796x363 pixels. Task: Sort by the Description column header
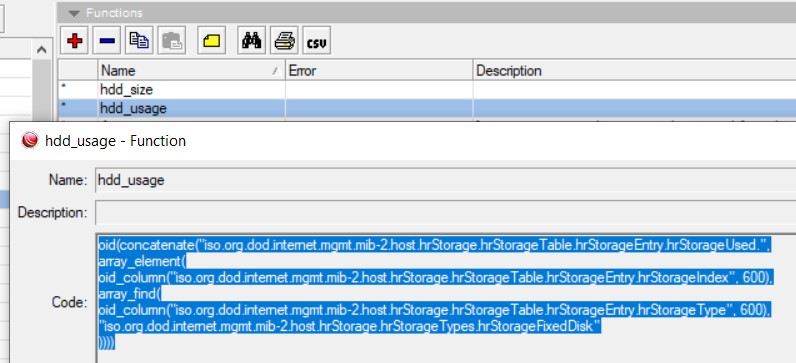pyautogui.click(x=635, y=70)
